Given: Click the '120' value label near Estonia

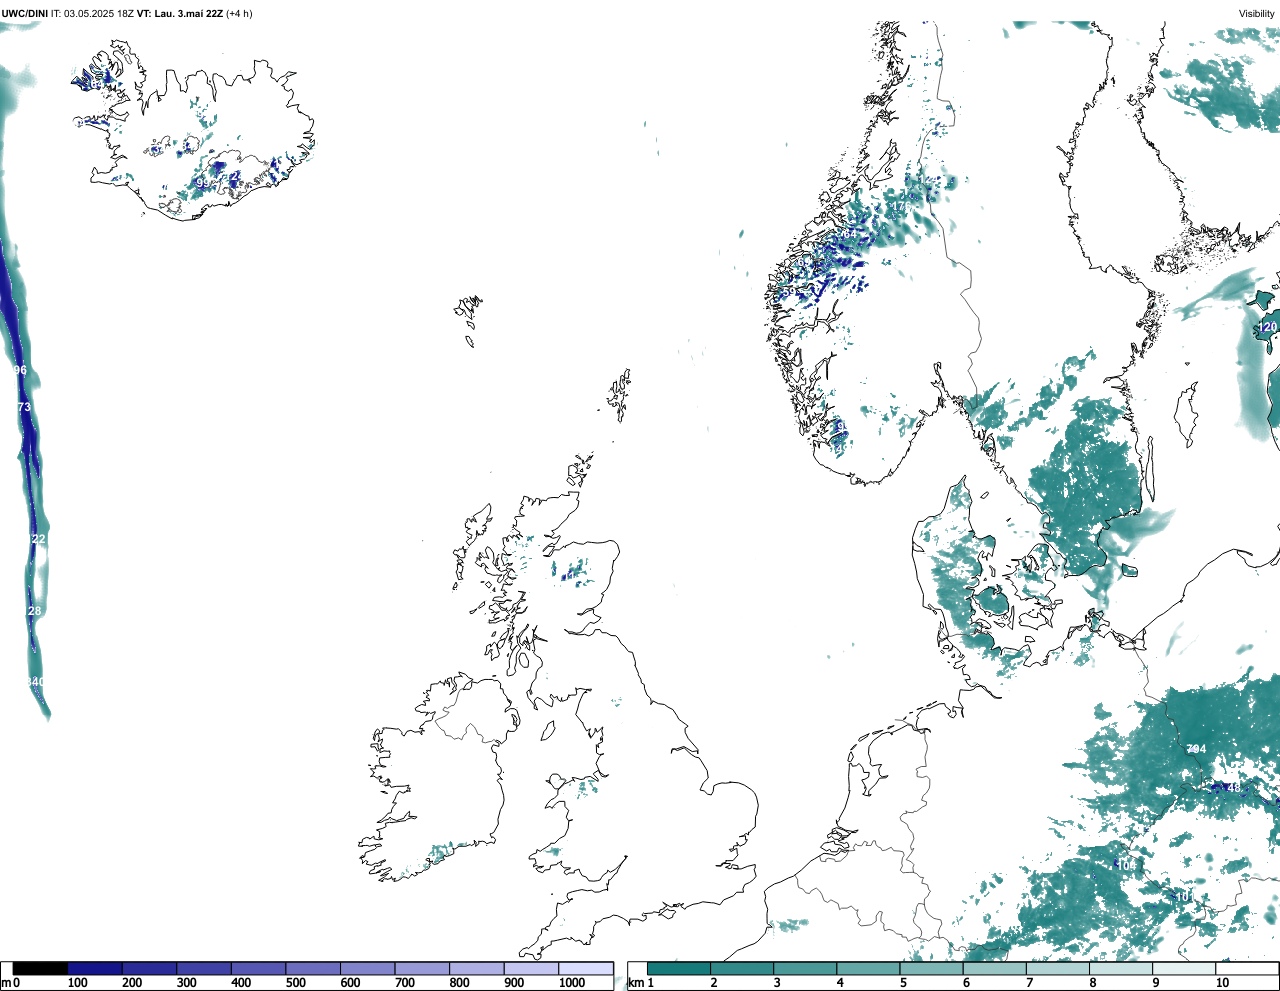Looking at the screenshot, I should click(1267, 327).
